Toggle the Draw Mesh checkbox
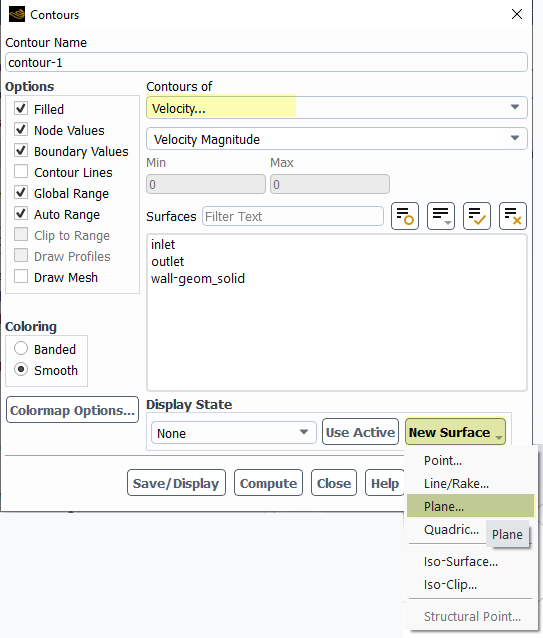The image size is (543, 638). [21, 277]
